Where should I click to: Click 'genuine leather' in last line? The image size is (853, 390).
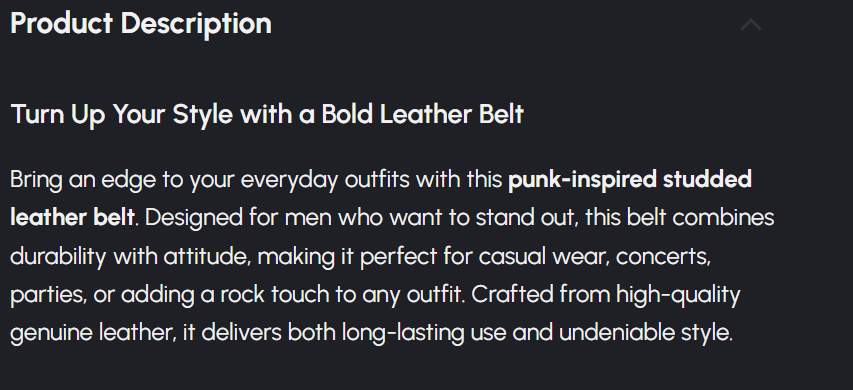(92, 333)
